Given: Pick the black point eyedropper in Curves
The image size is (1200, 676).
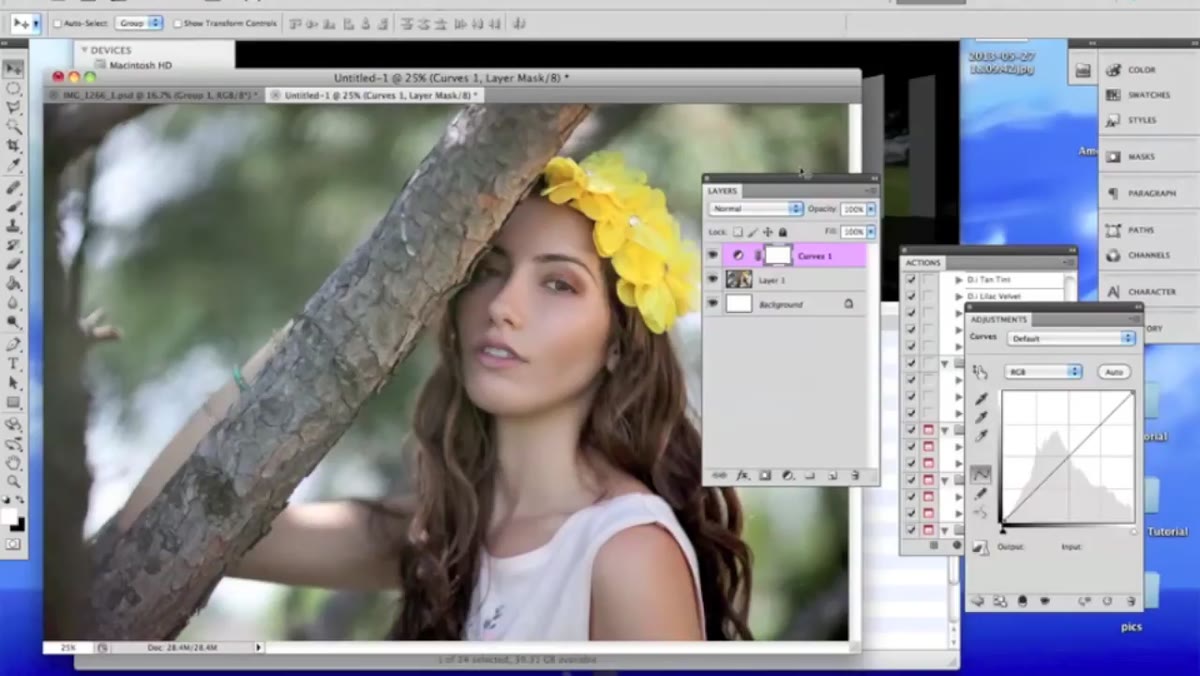Looking at the screenshot, I should pos(982,398).
